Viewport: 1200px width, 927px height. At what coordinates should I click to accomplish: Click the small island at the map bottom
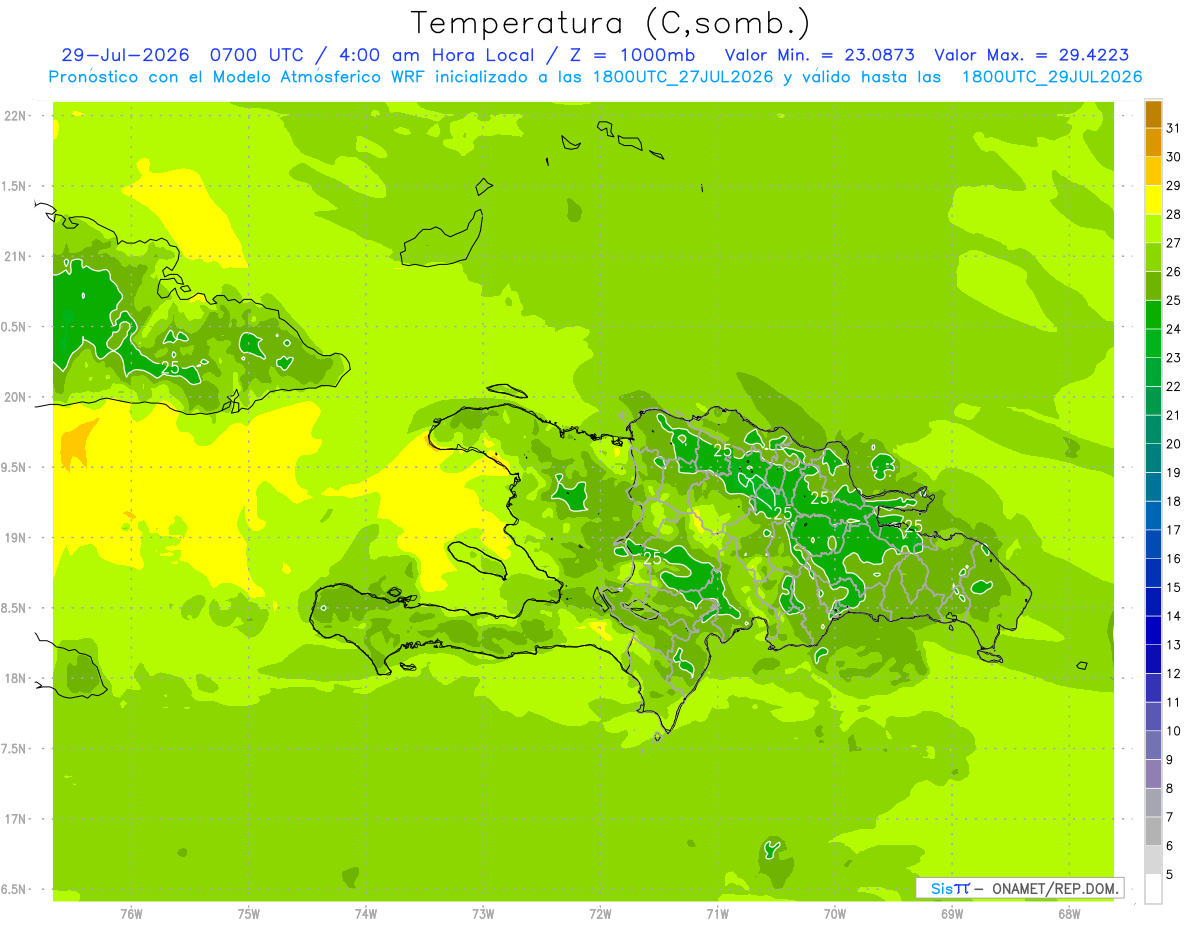point(772,849)
